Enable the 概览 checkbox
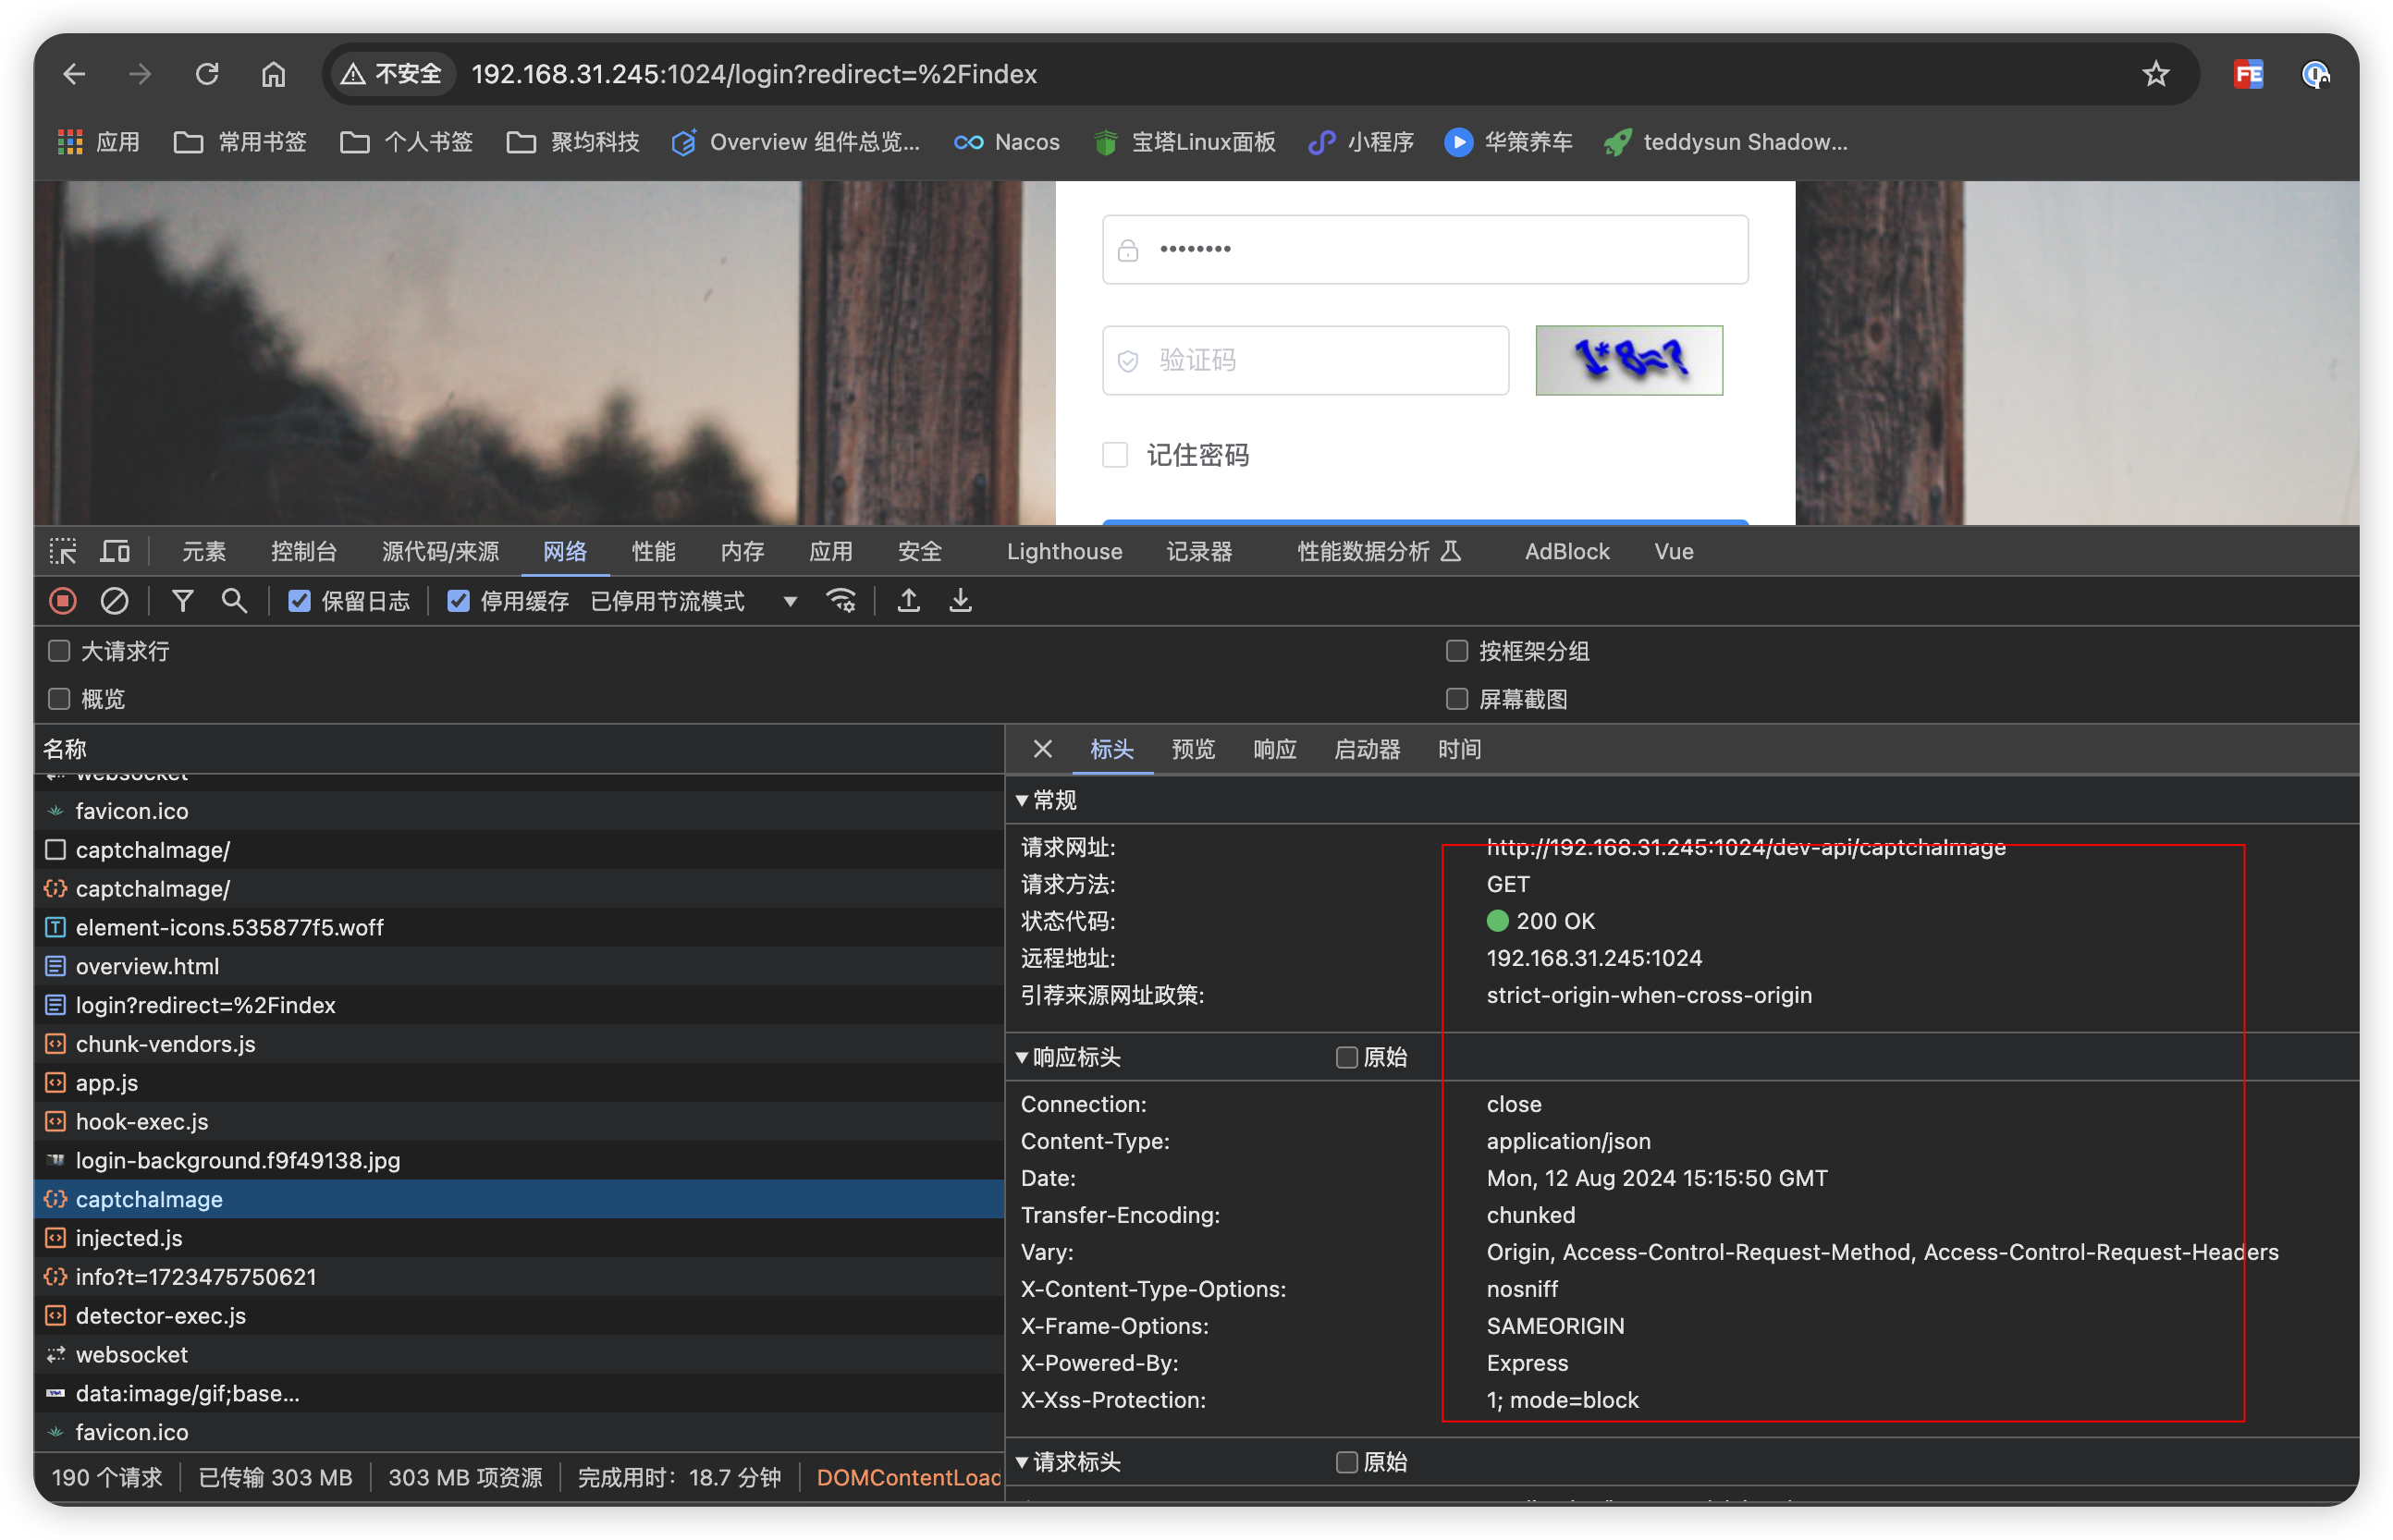The height and width of the screenshot is (1540, 2393). coord(59,699)
